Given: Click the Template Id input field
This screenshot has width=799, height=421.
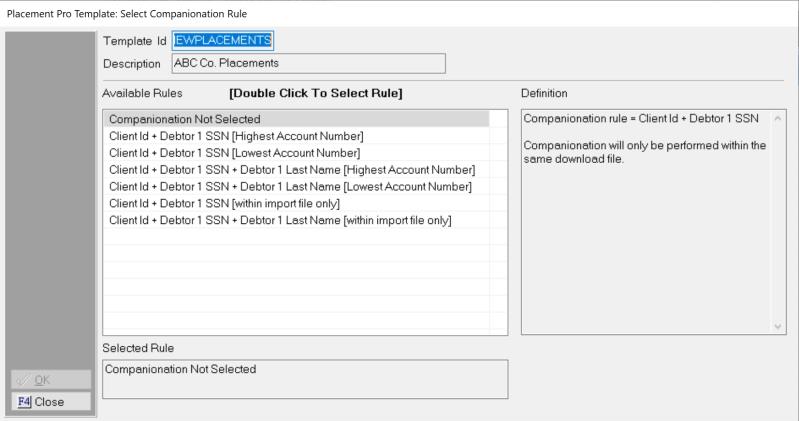Looking at the screenshot, I should [x=222, y=40].
